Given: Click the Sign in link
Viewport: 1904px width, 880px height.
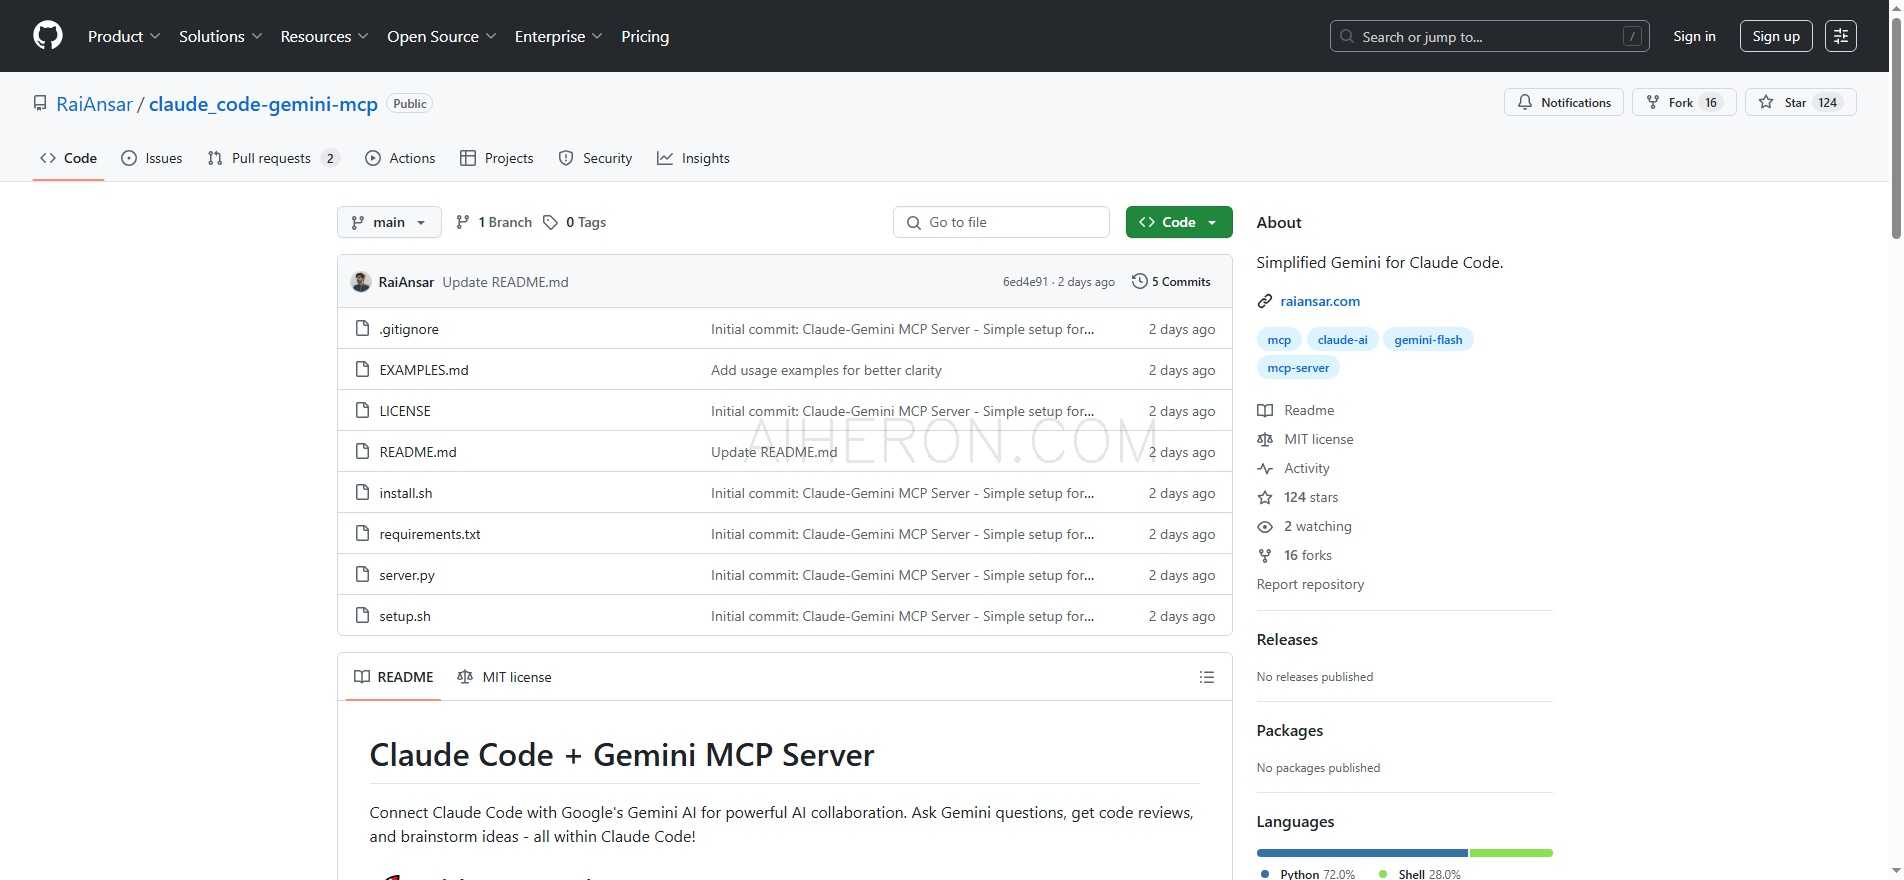Looking at the screenshot, I should coord(1694,36).
